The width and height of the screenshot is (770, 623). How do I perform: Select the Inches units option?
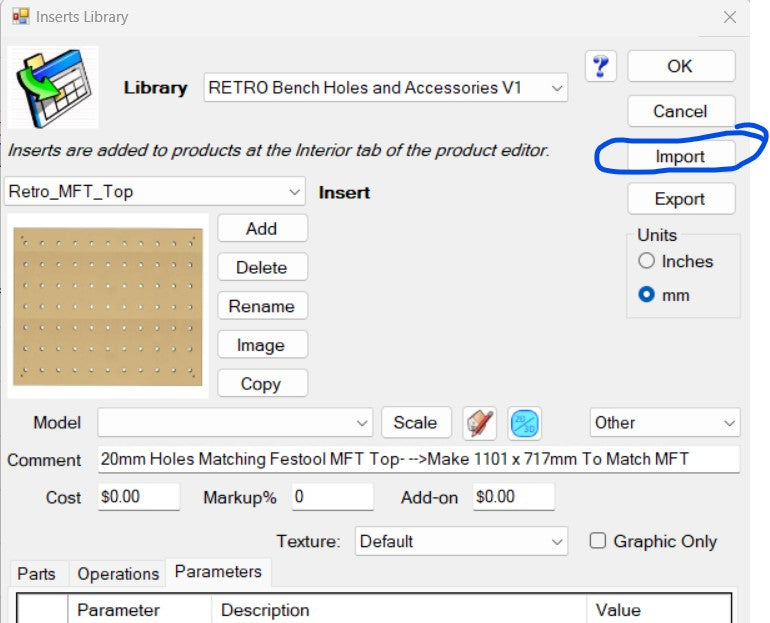pos(647,262)
